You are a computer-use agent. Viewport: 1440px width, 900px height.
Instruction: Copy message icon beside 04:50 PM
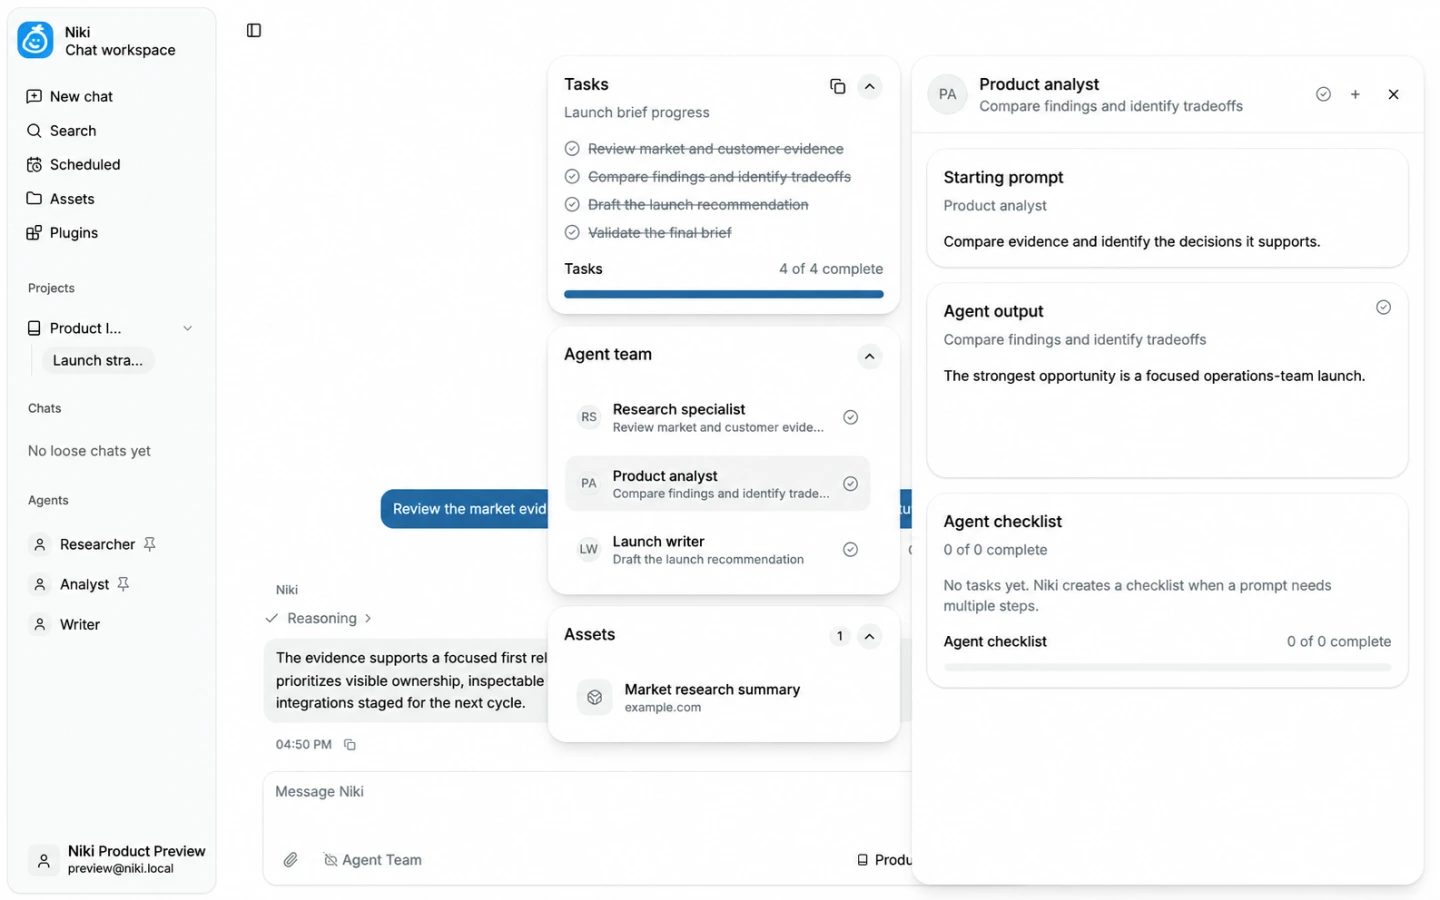[350, 744]
